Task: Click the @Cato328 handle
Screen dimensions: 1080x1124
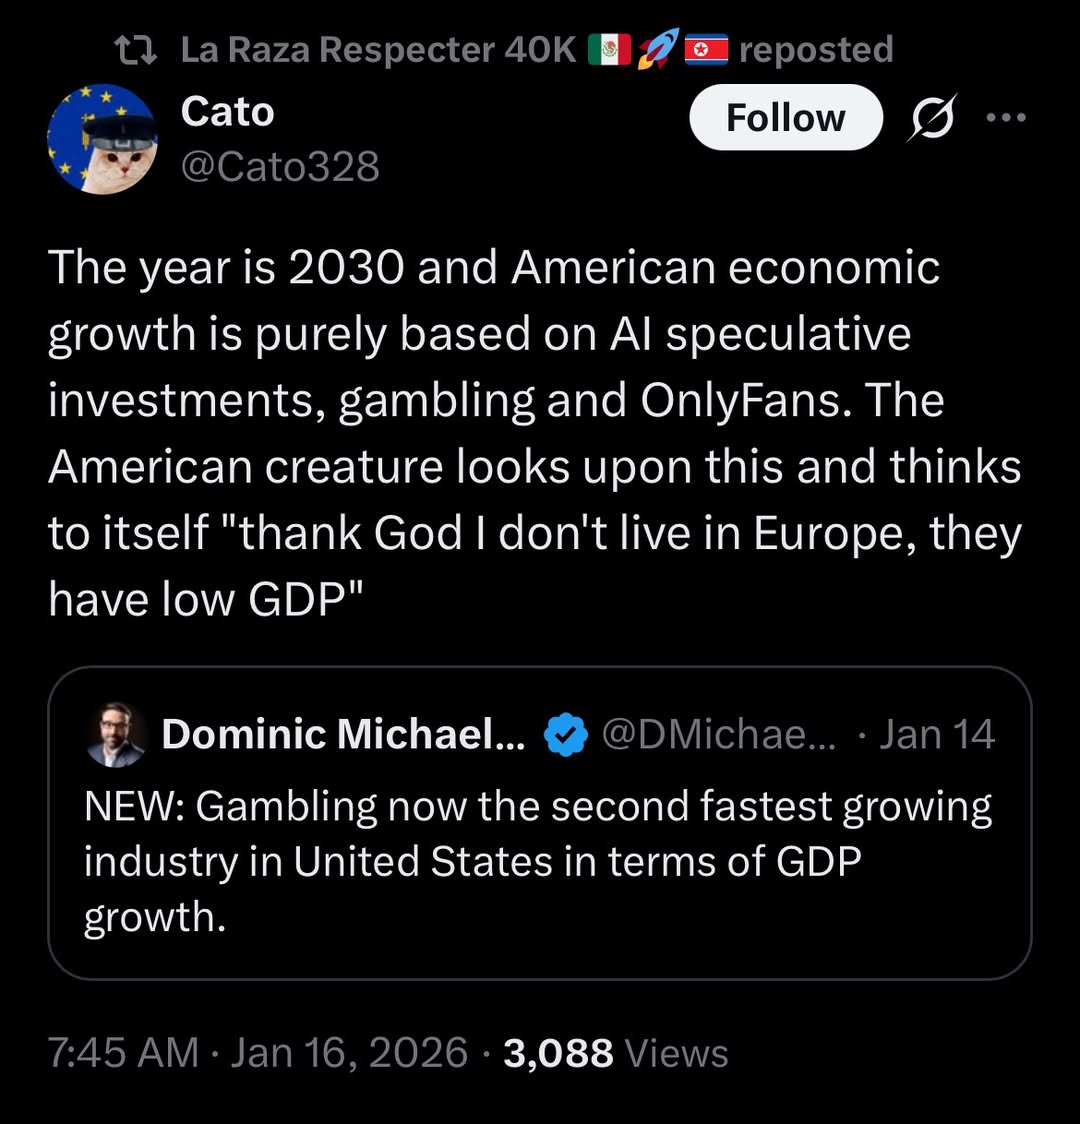Action: coord(280,166)
